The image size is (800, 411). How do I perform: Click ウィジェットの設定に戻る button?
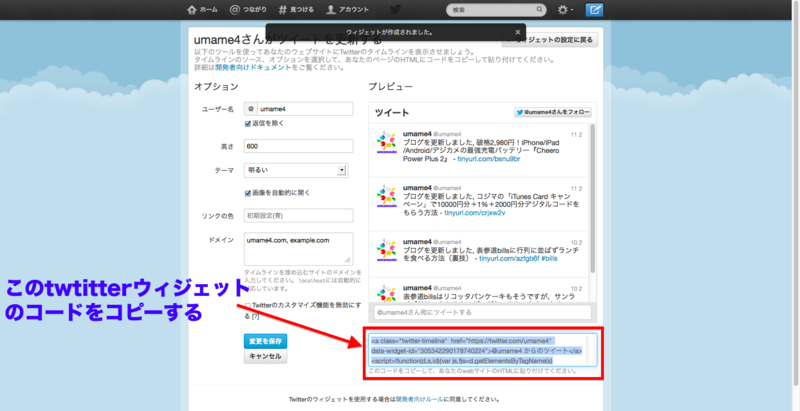[550, 40]
